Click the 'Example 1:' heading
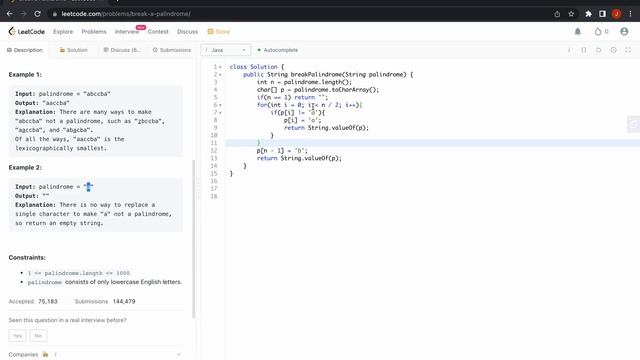The image size is (640, 360). pyautogui.click(x=25, y=74)
